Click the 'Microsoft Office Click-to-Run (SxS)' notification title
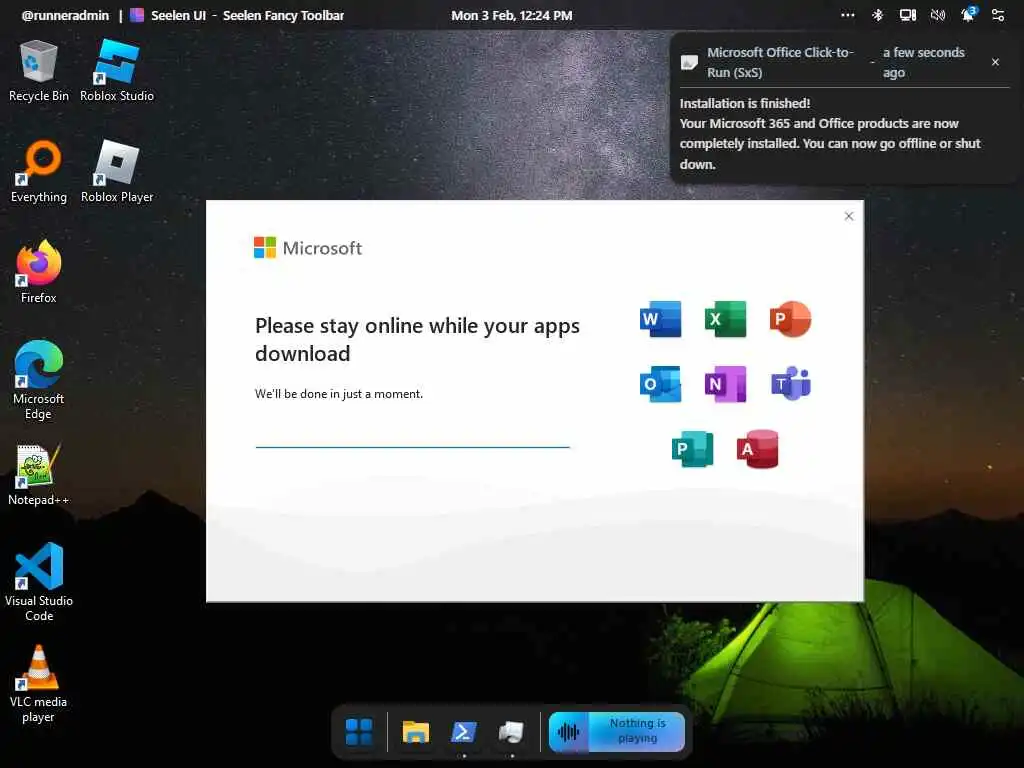Viewport: 1024px width, 768px height. (780, 62)
